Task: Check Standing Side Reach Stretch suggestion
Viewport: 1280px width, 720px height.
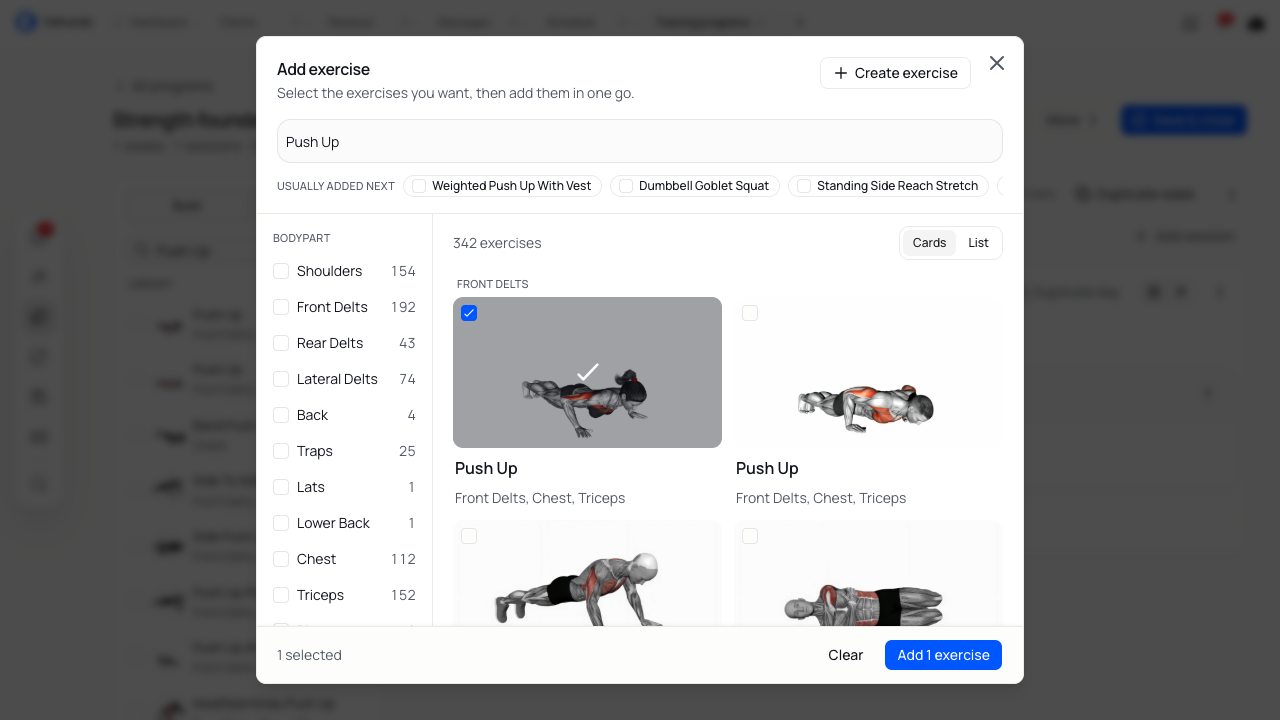Action: (x=804, y=186)
